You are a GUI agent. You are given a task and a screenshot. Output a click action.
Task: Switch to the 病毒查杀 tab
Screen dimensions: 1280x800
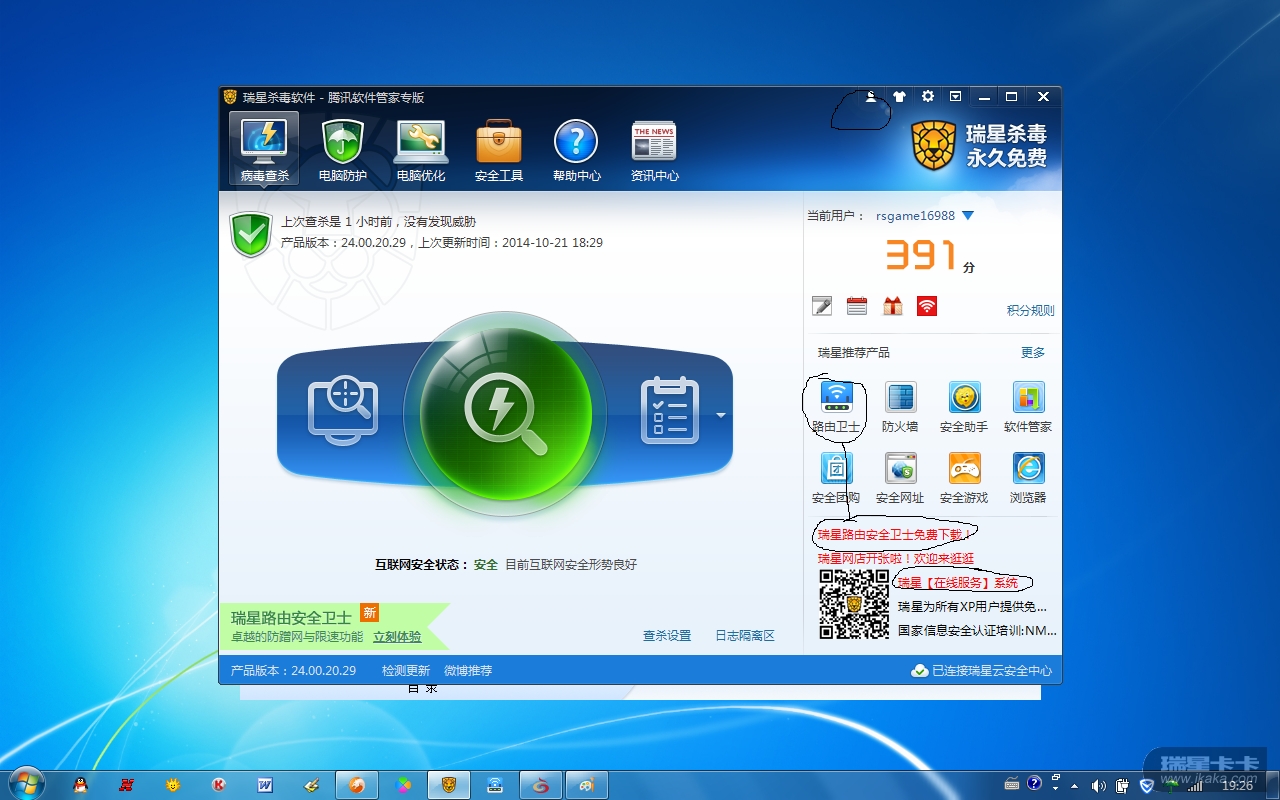(x=264, y=149)
